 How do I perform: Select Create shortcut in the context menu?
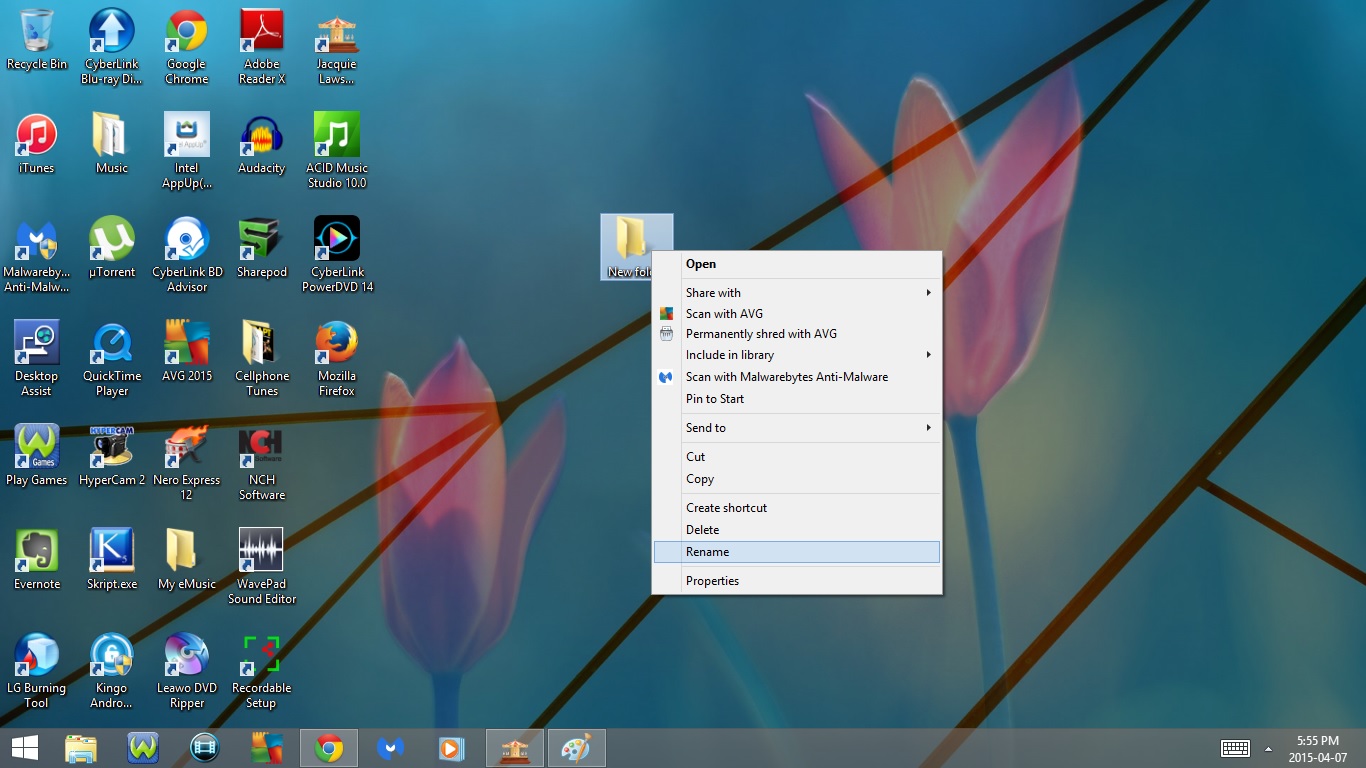[x=796, y=508]
